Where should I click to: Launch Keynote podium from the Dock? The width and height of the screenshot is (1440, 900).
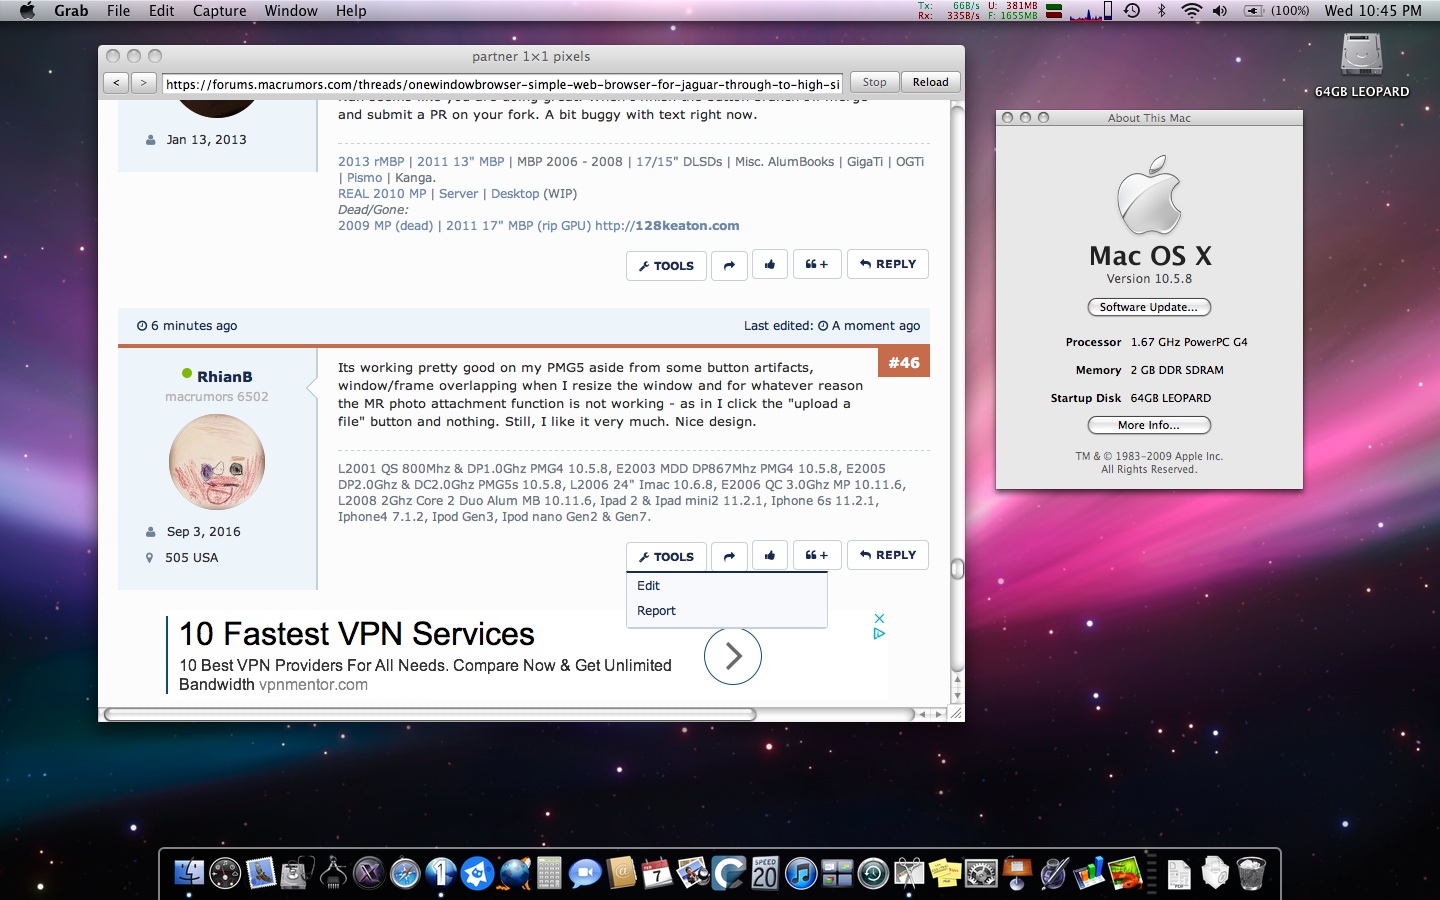[1017, 873]
